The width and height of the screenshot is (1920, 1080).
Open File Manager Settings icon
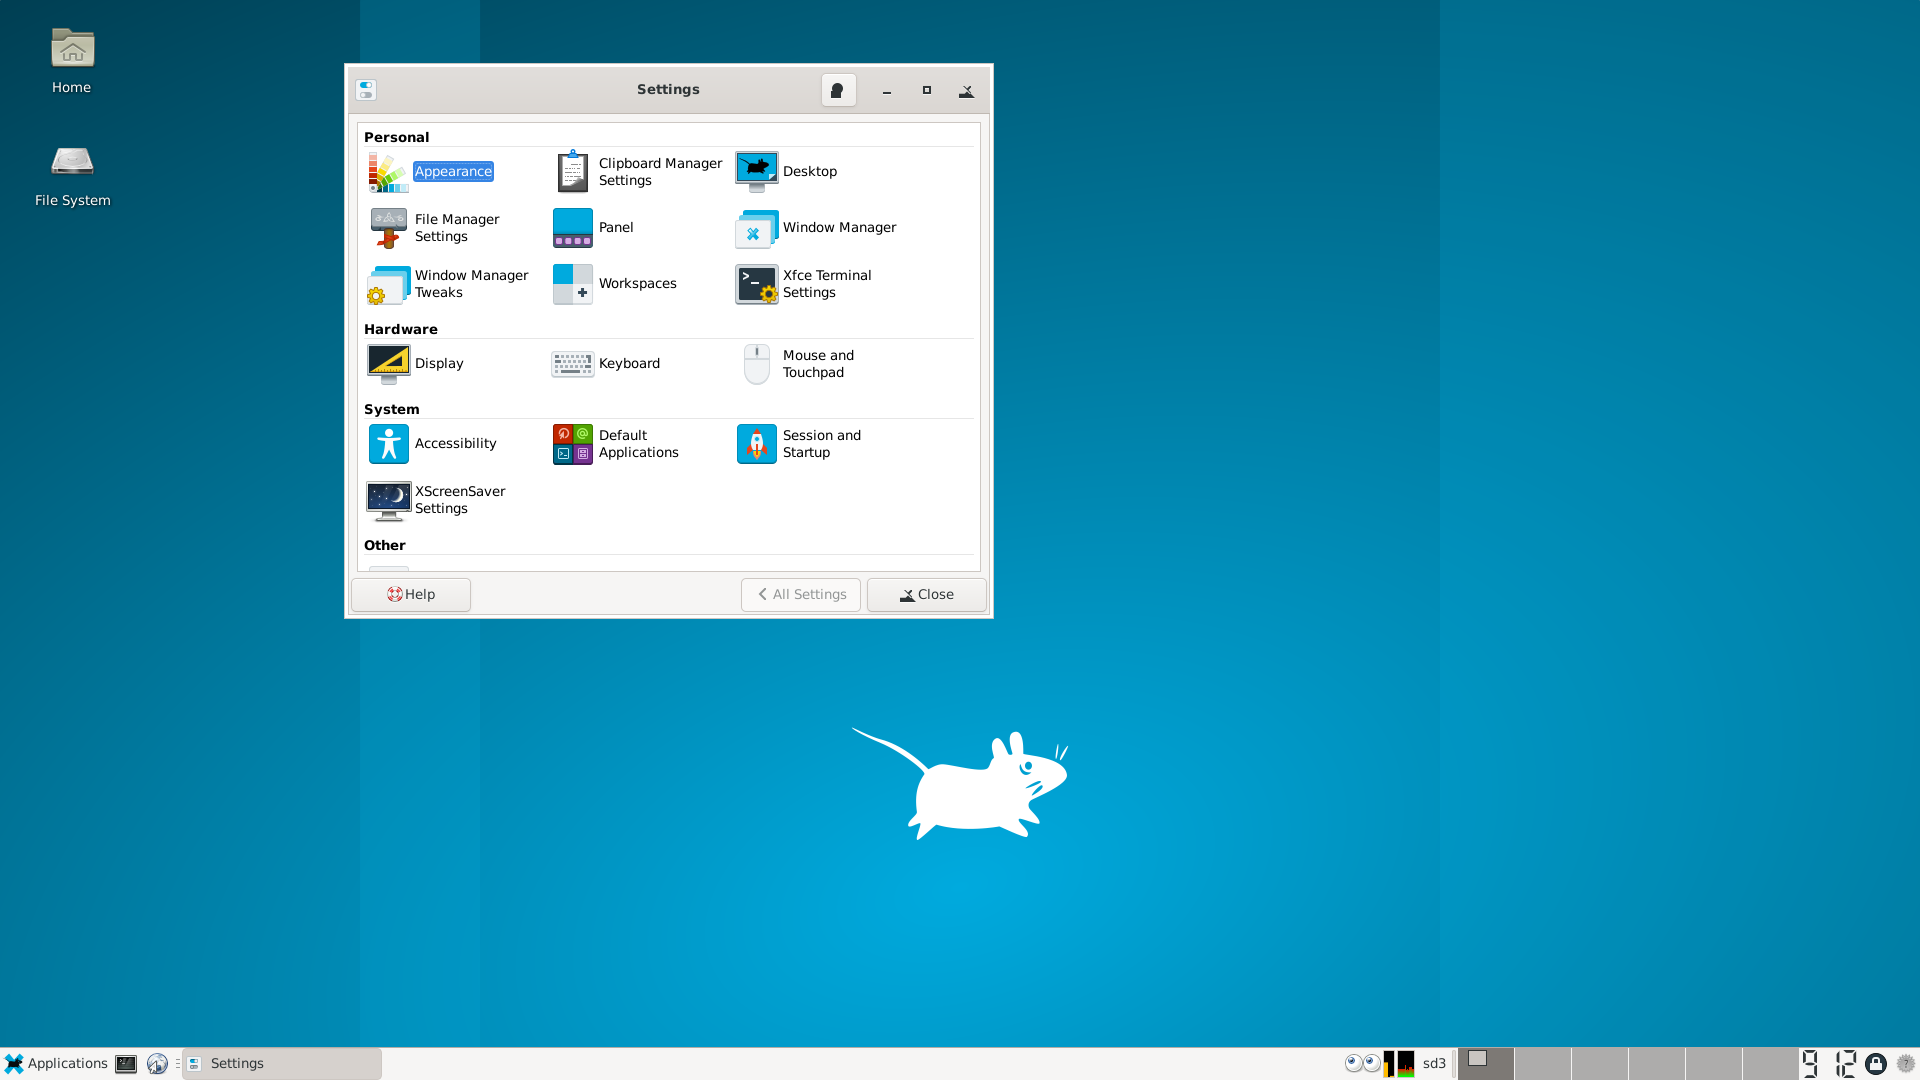[388, 228]
